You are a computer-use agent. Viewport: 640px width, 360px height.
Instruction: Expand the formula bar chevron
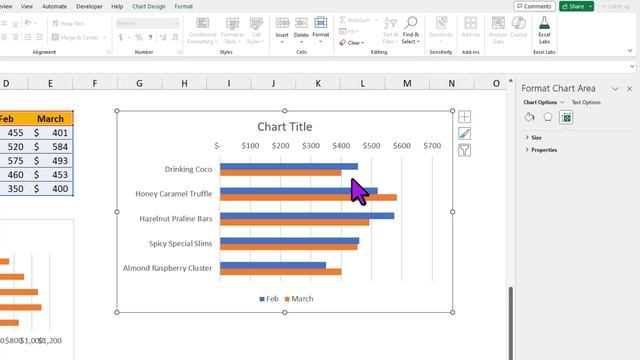click(632, 66)
